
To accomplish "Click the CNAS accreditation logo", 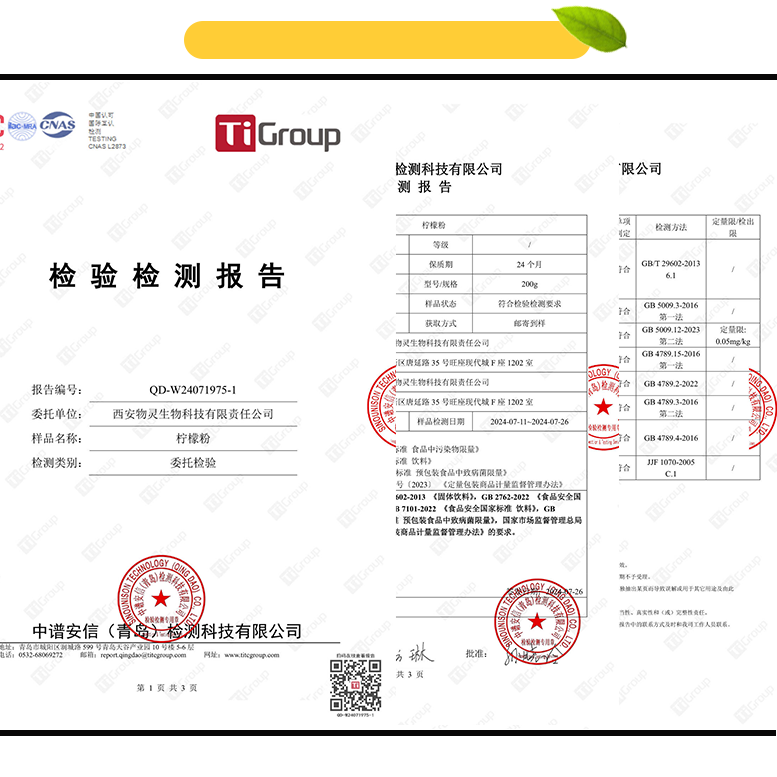I will 57,124.
